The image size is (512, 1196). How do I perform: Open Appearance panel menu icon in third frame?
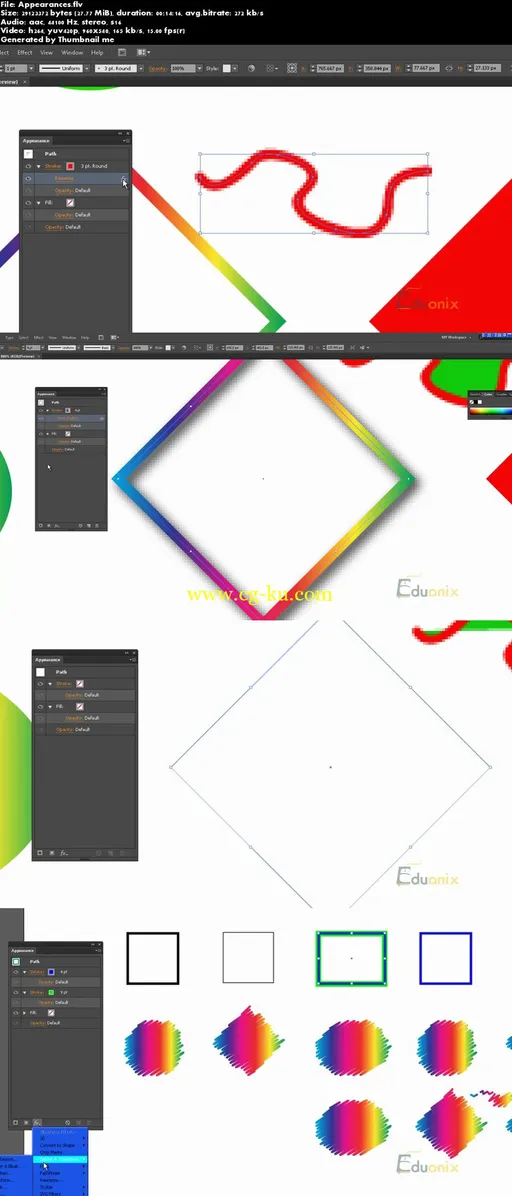click(x=133, y=659)
